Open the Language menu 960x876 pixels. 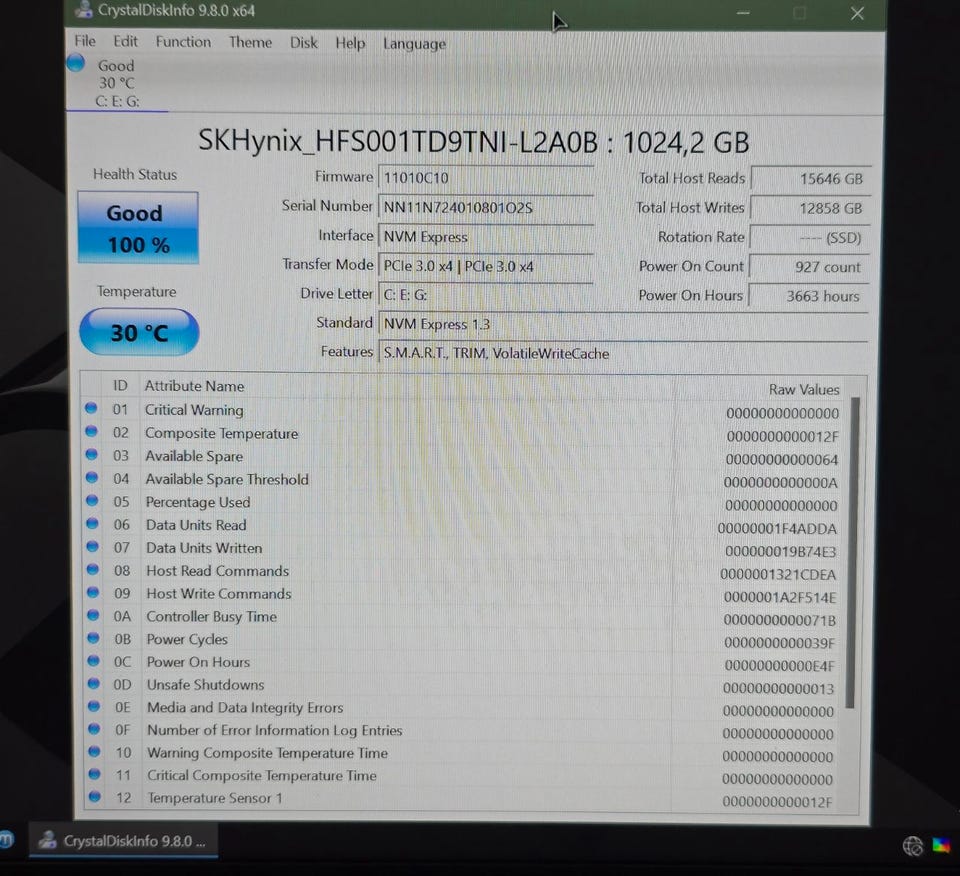[x=414, y=44]
